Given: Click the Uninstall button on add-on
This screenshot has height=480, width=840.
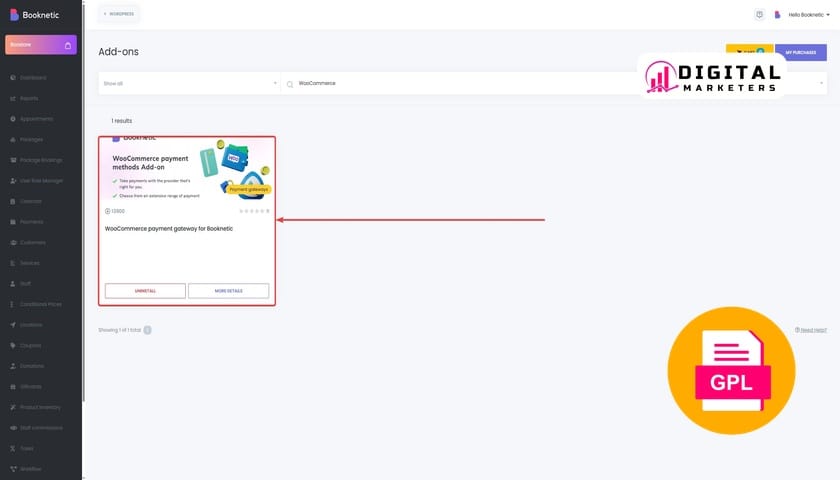Looking at the screenshot, I should [x=145, y=291].
